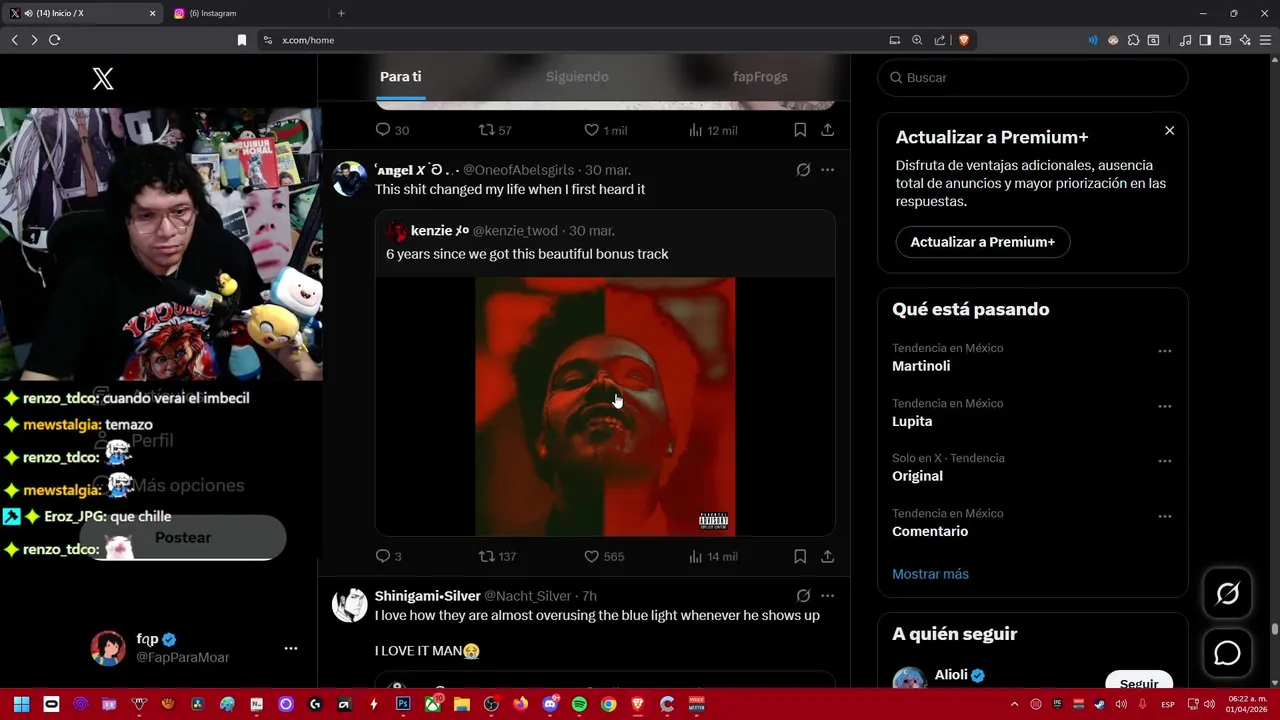This screenshot has width=1280, height=720.
Task: Open the Brave Leo AI sparkle icon
Action: tap(1245, 40)
